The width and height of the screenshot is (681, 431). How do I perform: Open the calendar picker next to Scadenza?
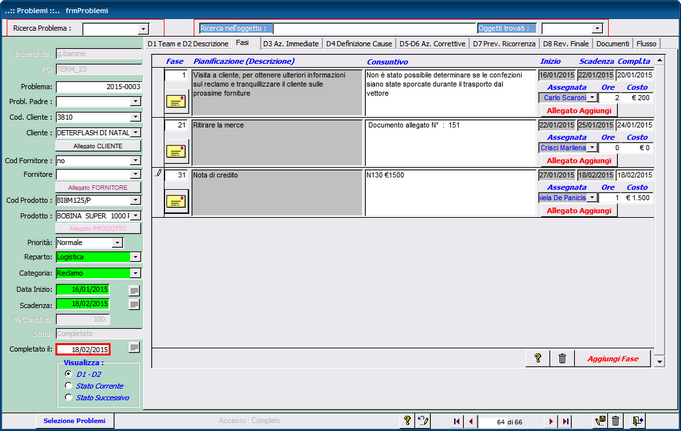134,305
